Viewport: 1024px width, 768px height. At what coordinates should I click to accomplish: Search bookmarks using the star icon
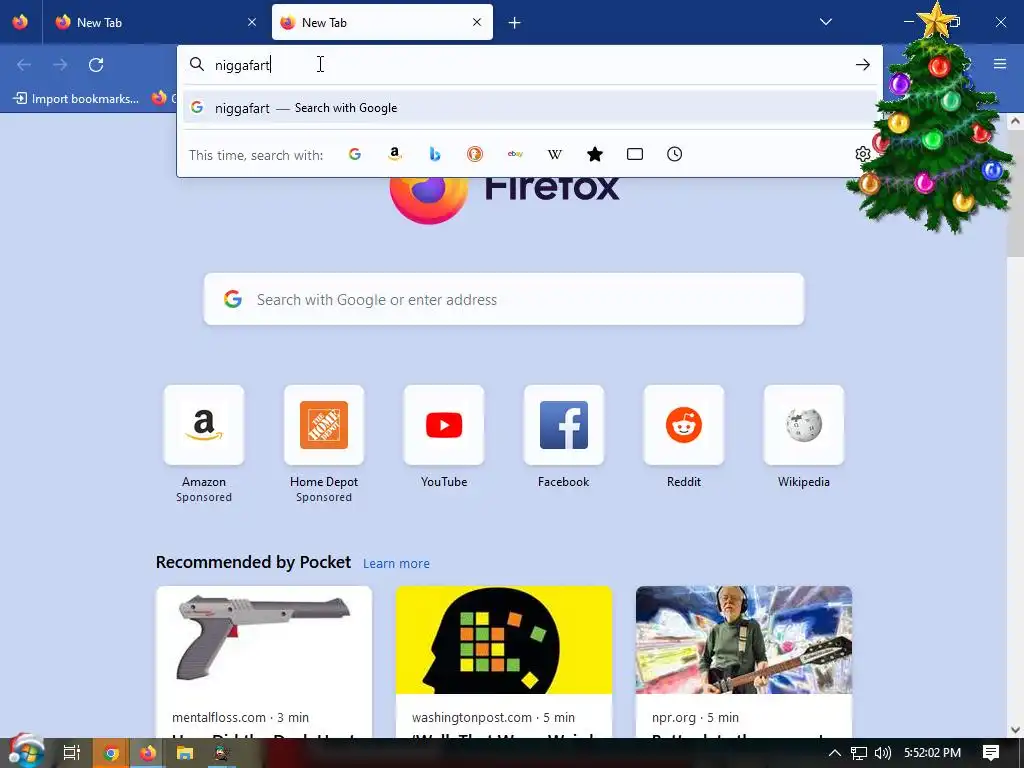pyautogui.click(x=595, y=154)
